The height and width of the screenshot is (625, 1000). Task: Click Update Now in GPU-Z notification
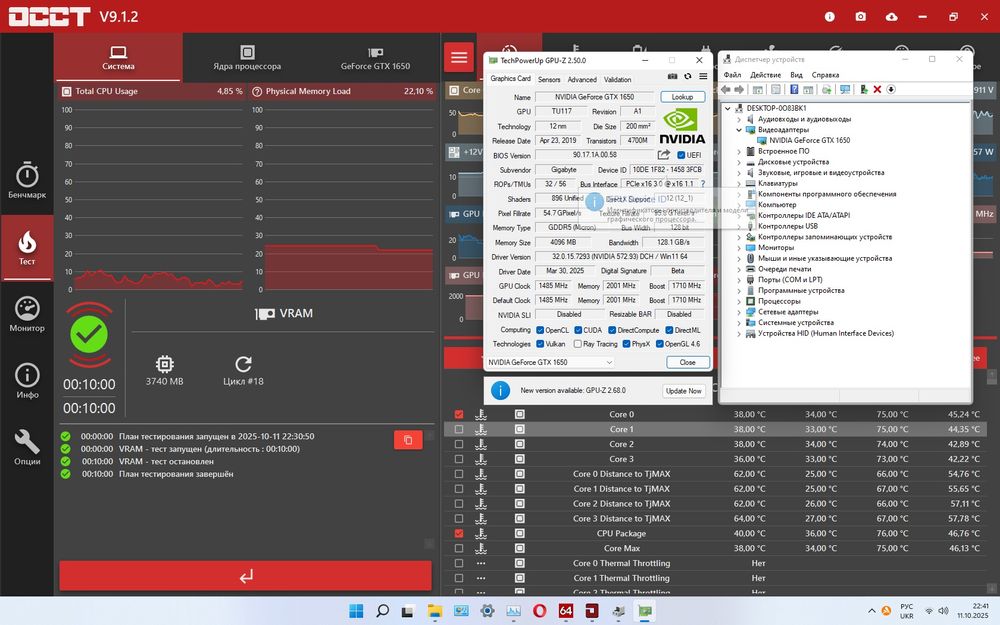tap(684, 391)
